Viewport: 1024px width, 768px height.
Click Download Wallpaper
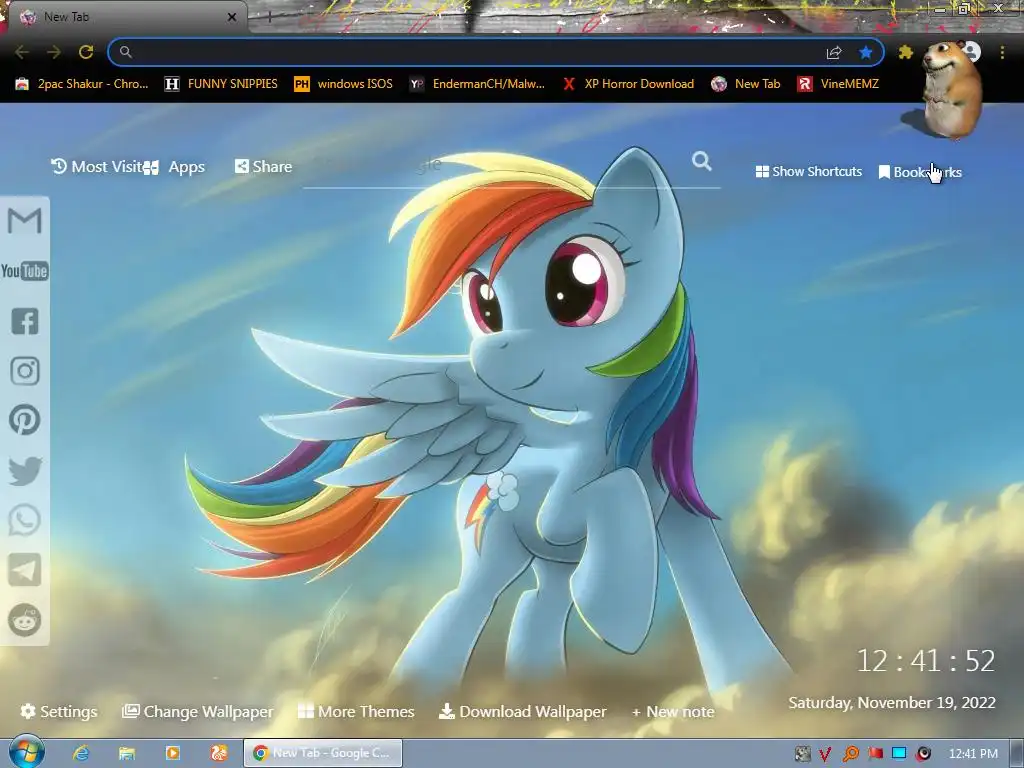522,711
